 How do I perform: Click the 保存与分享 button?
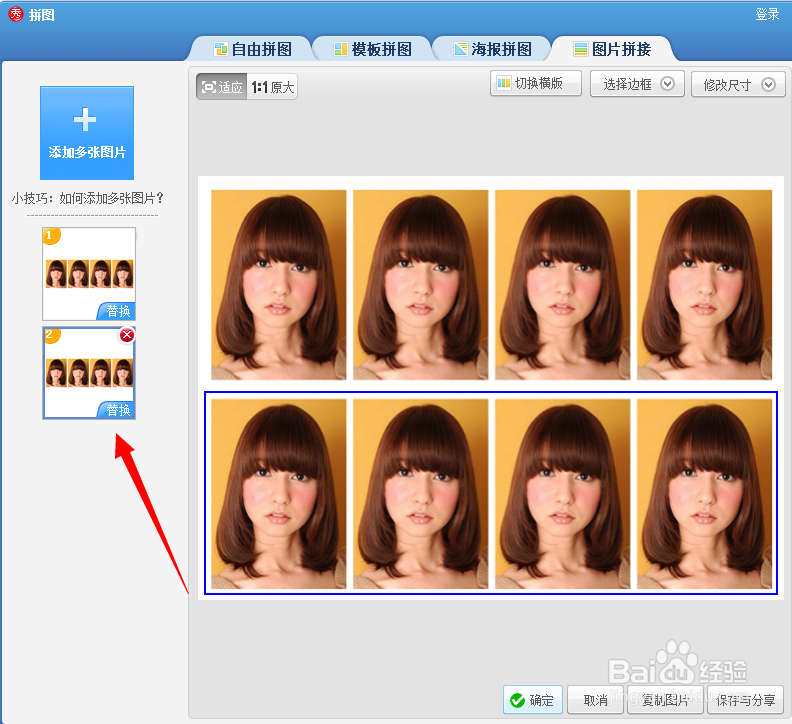click(x=746, y=700)
